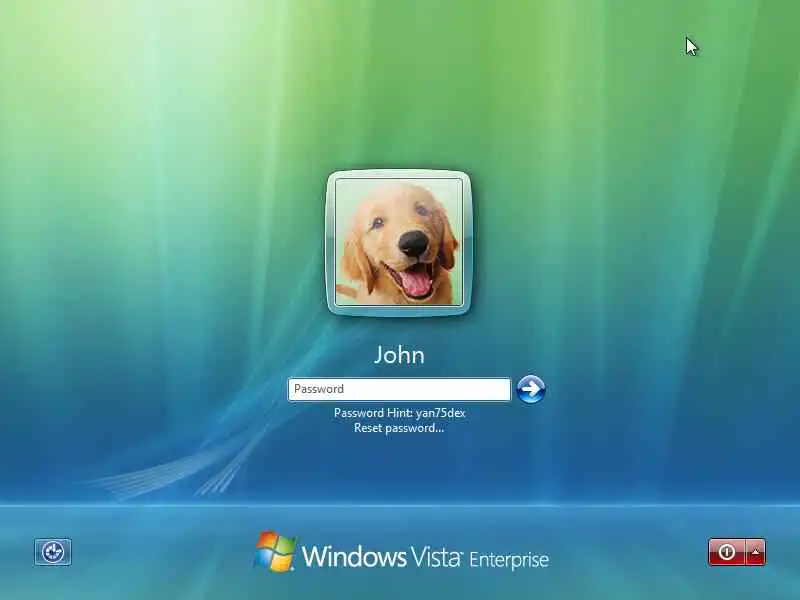Click the Password Hint: yan75dex text
Image resolution: width=800 pixels, height=600 pixels.
pos(399,413)
